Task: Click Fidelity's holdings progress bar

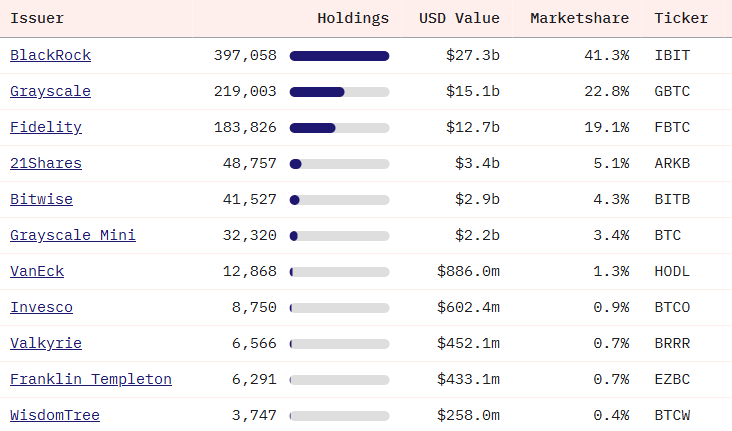Action: (x=339, y=128)
